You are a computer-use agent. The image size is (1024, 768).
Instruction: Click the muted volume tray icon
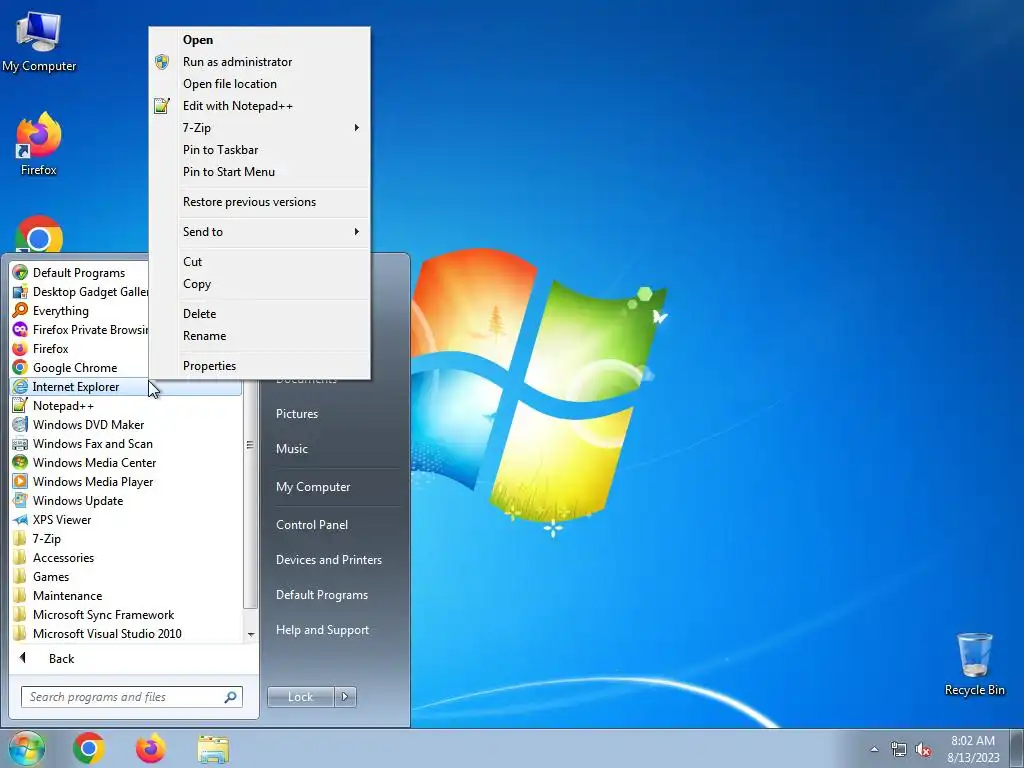coord(923,749)
